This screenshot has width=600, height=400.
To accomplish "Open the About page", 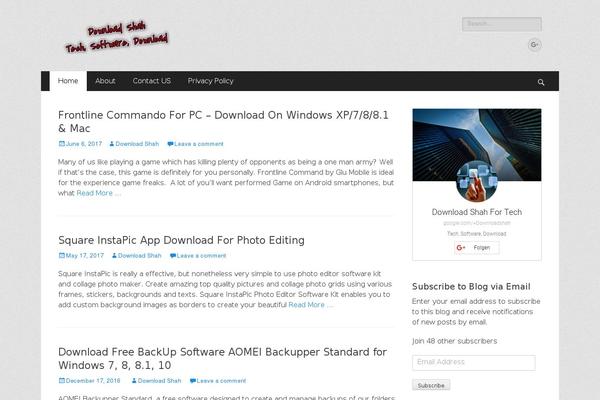I will tap(105, 81).
